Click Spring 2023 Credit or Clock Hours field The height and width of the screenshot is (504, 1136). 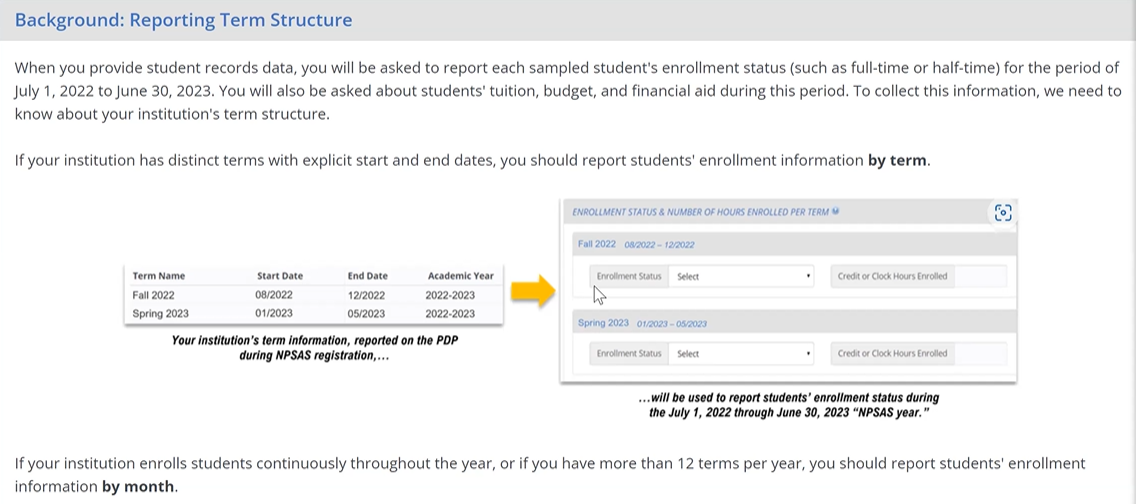[980, 354]
